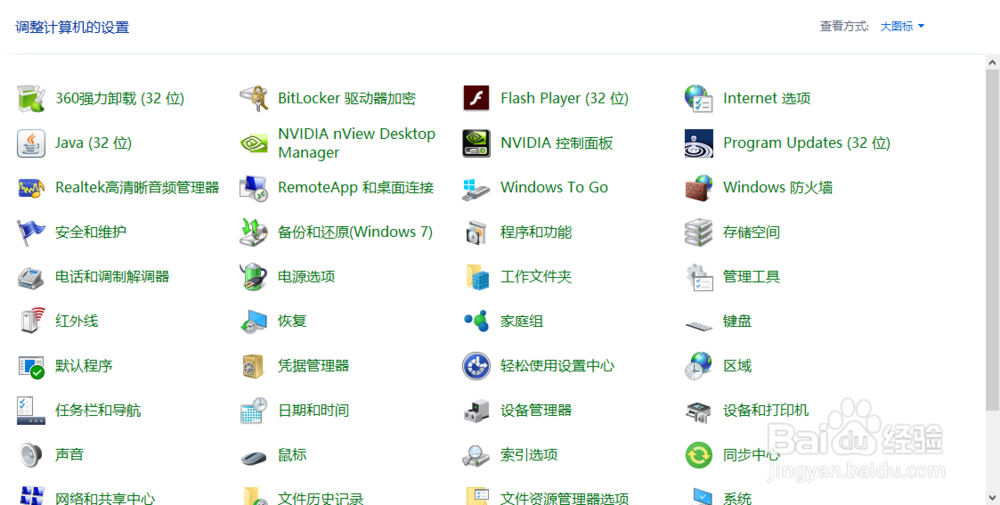The height and width of the screenshot is (505, 1000).
Task: Click the scrollbar down arrow
Action: point(992,497)
